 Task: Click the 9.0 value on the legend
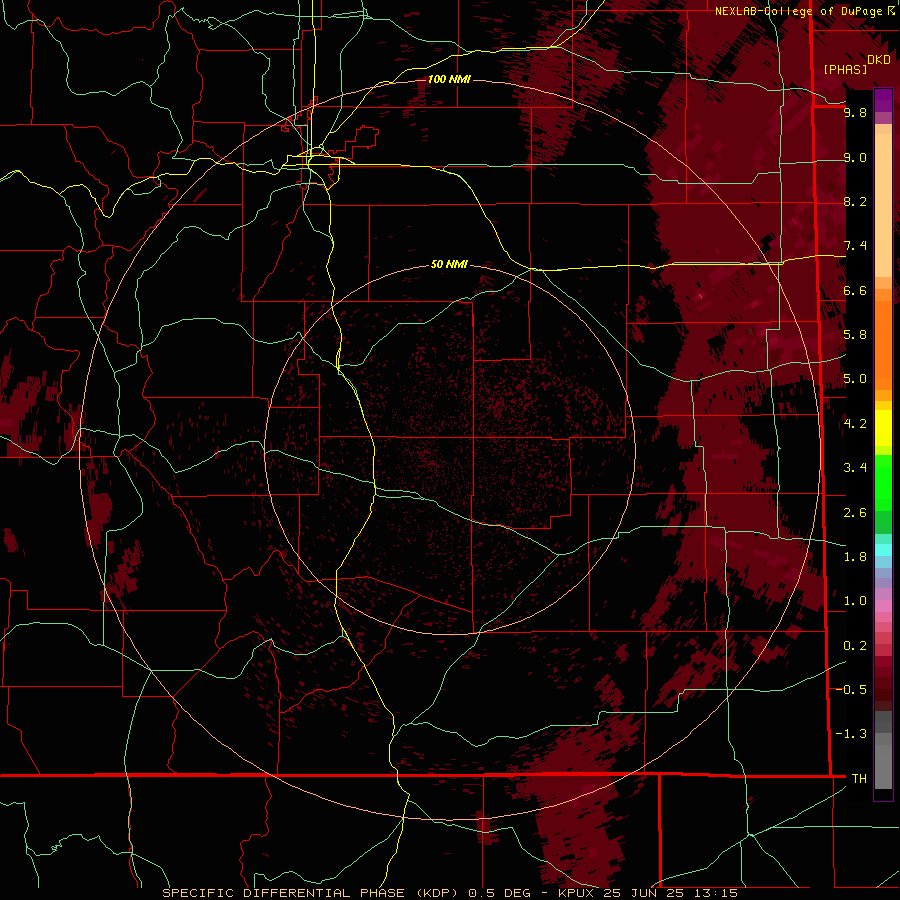coord(855,158)
